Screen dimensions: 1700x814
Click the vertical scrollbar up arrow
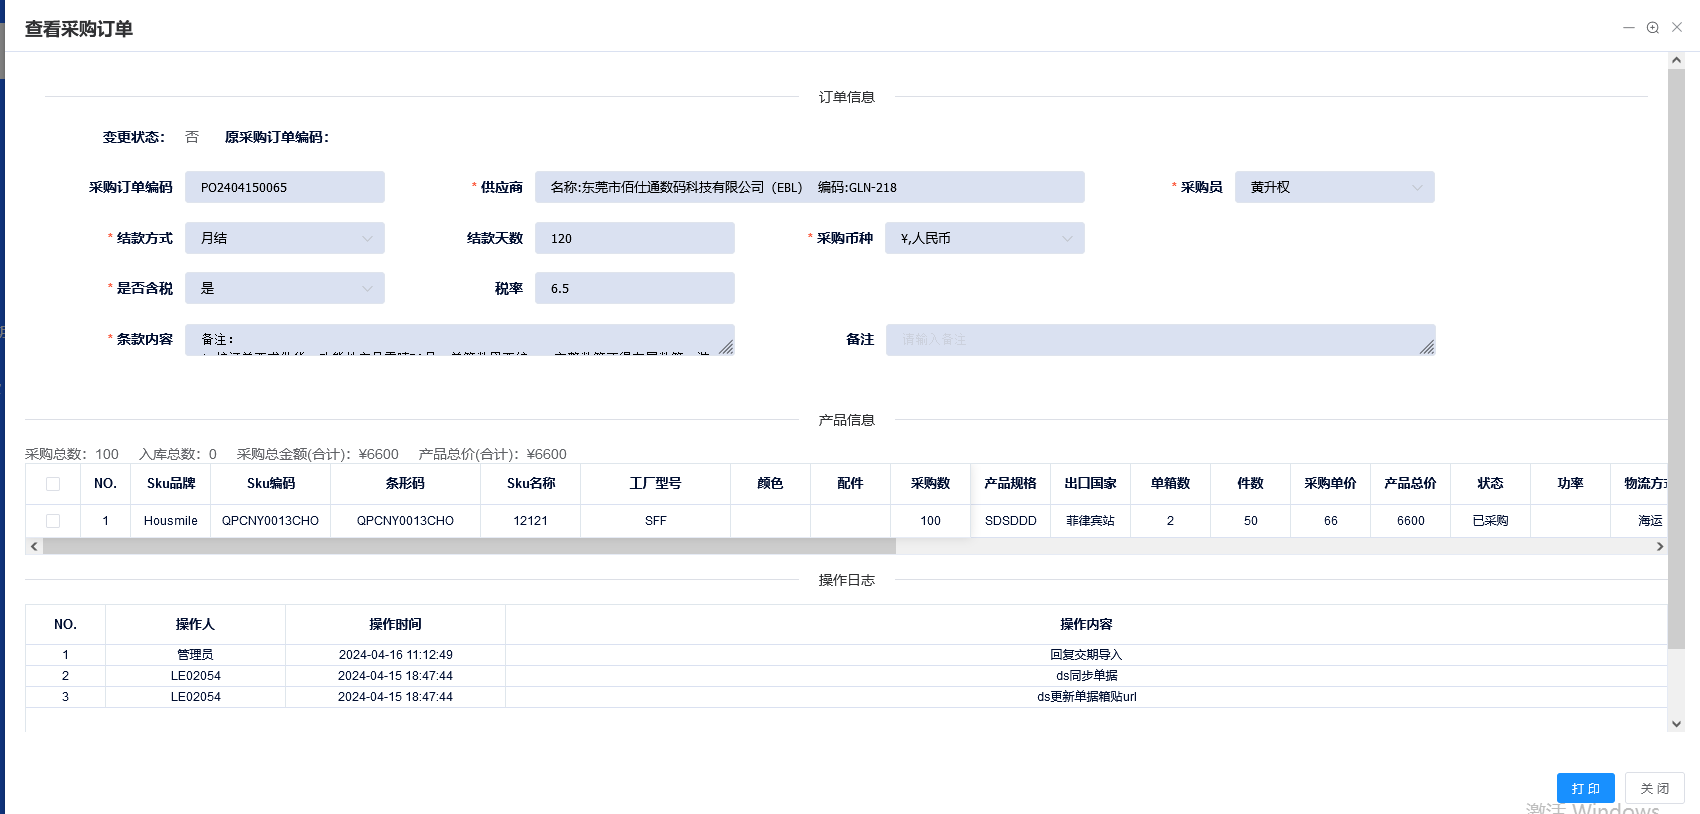(x=1676, y=61)
